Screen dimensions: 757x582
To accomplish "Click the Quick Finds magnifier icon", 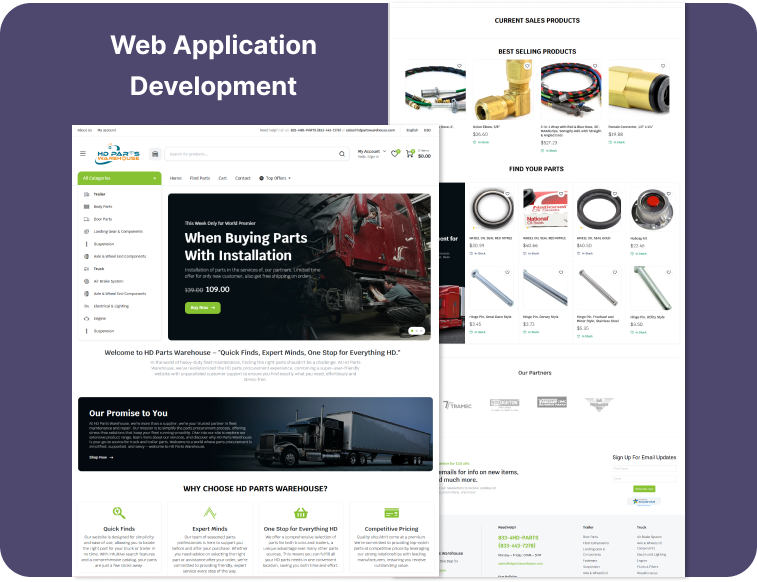I will 119,512.
